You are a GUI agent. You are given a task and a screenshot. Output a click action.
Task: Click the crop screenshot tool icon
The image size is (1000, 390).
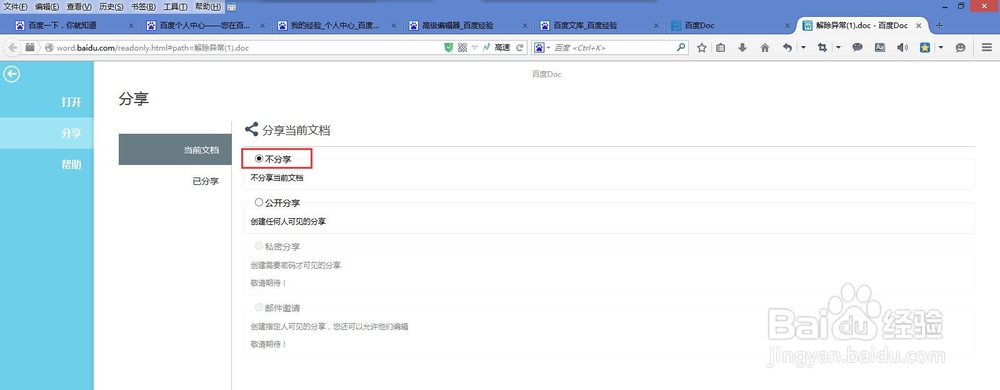[822, 47]
